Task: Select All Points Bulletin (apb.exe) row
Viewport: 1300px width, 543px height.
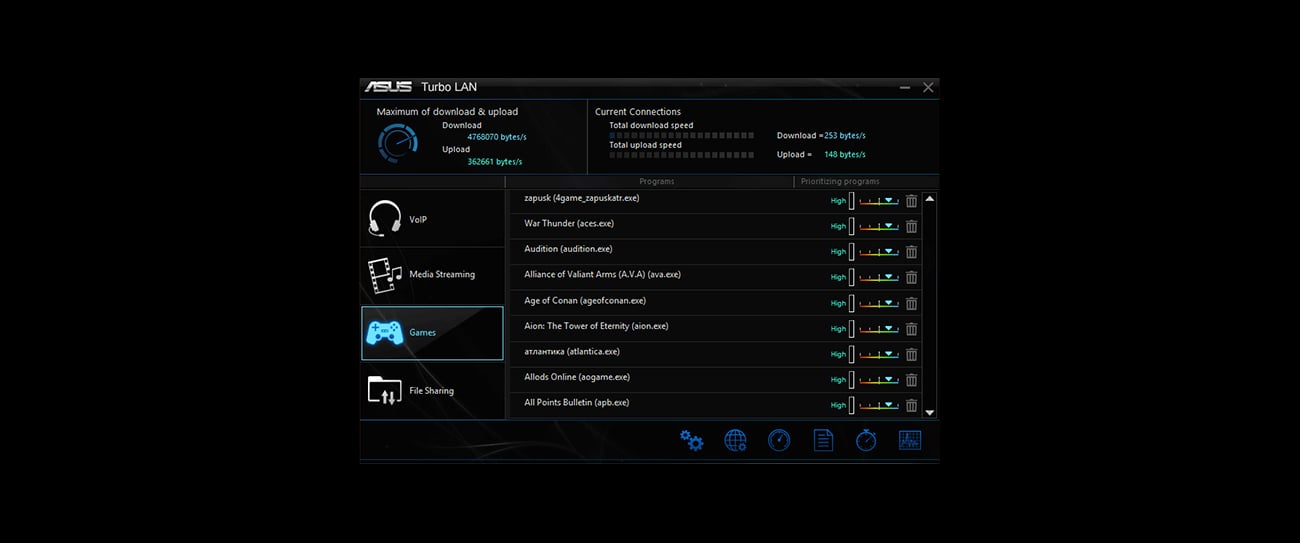Action: tap(715, 405)
